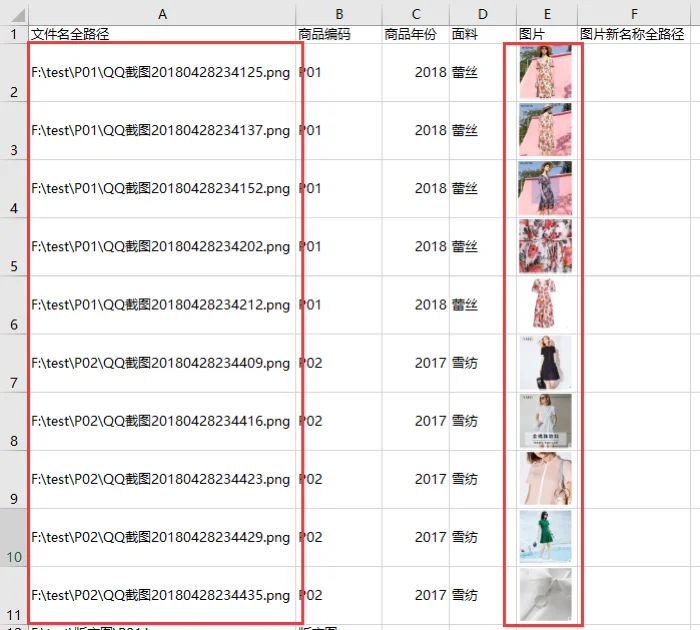Select row 9 header
700x630 pixels.
coord(14,480)
